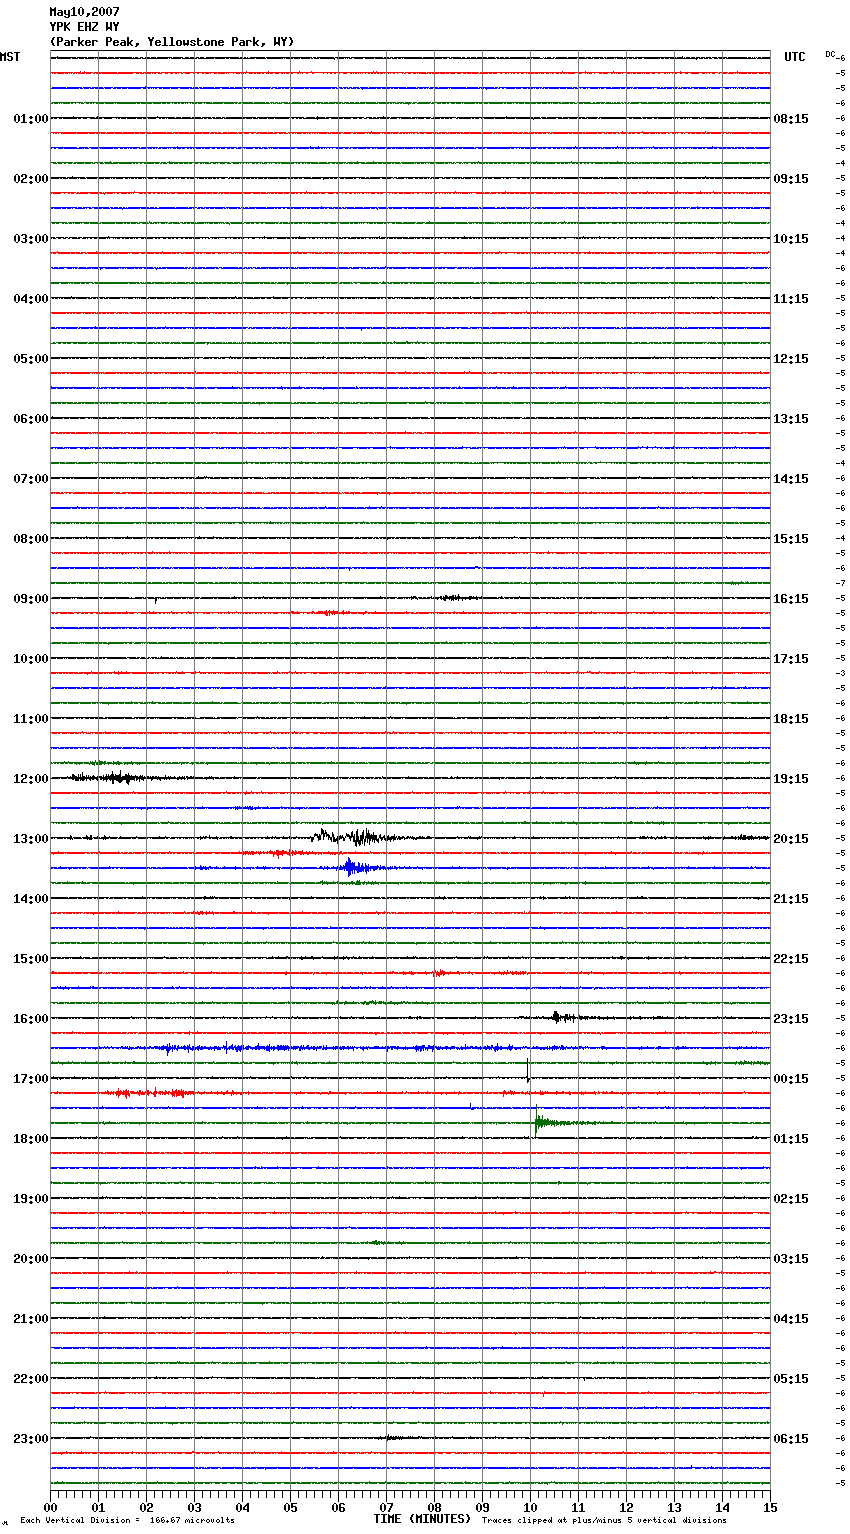Select the 01:00 MST row label
The width and height of the screenshot is (850, 1534).
[x=30, y=119]
